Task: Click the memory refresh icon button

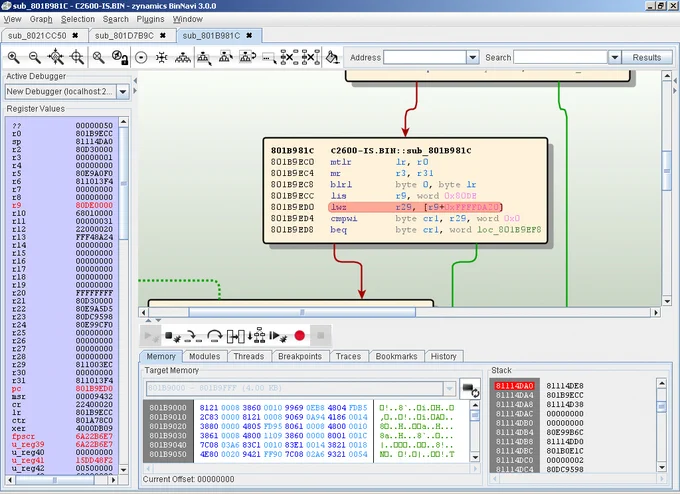Action: [x=470, y=389]
